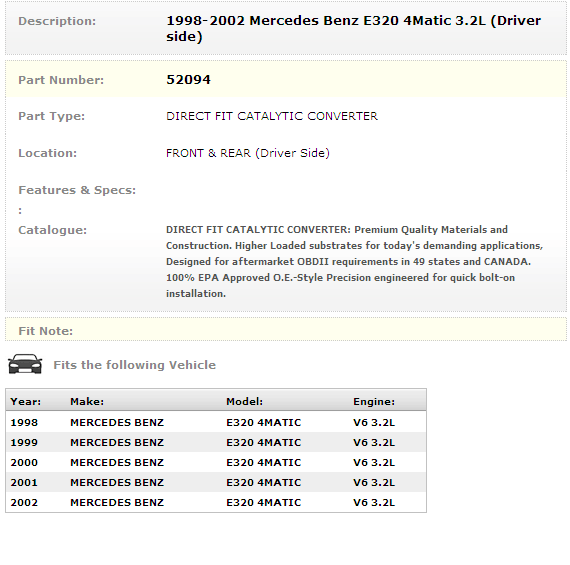
Task: Click the part number 52094
Action: click(x=188, y=80)
